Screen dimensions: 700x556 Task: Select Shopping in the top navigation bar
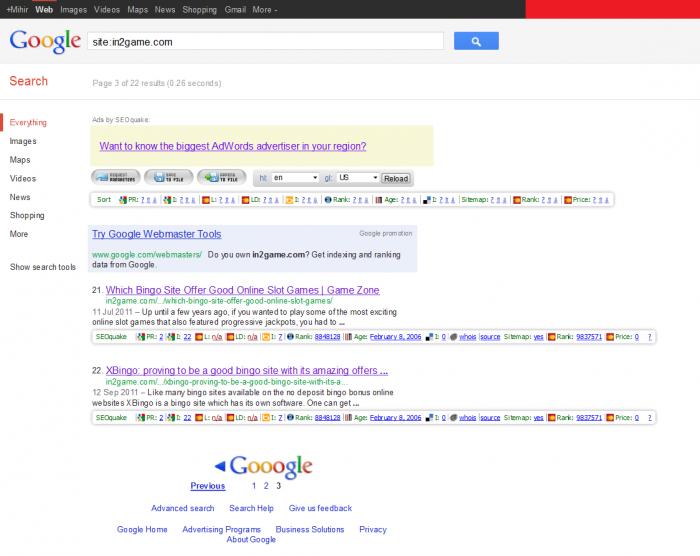pyautogui.click(x=200, y=9)
